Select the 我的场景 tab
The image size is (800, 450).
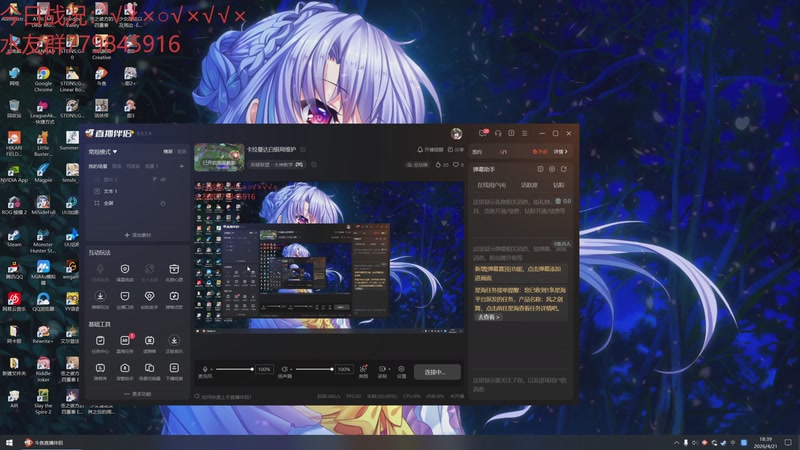pyautogui.click(x=98, y=166)
